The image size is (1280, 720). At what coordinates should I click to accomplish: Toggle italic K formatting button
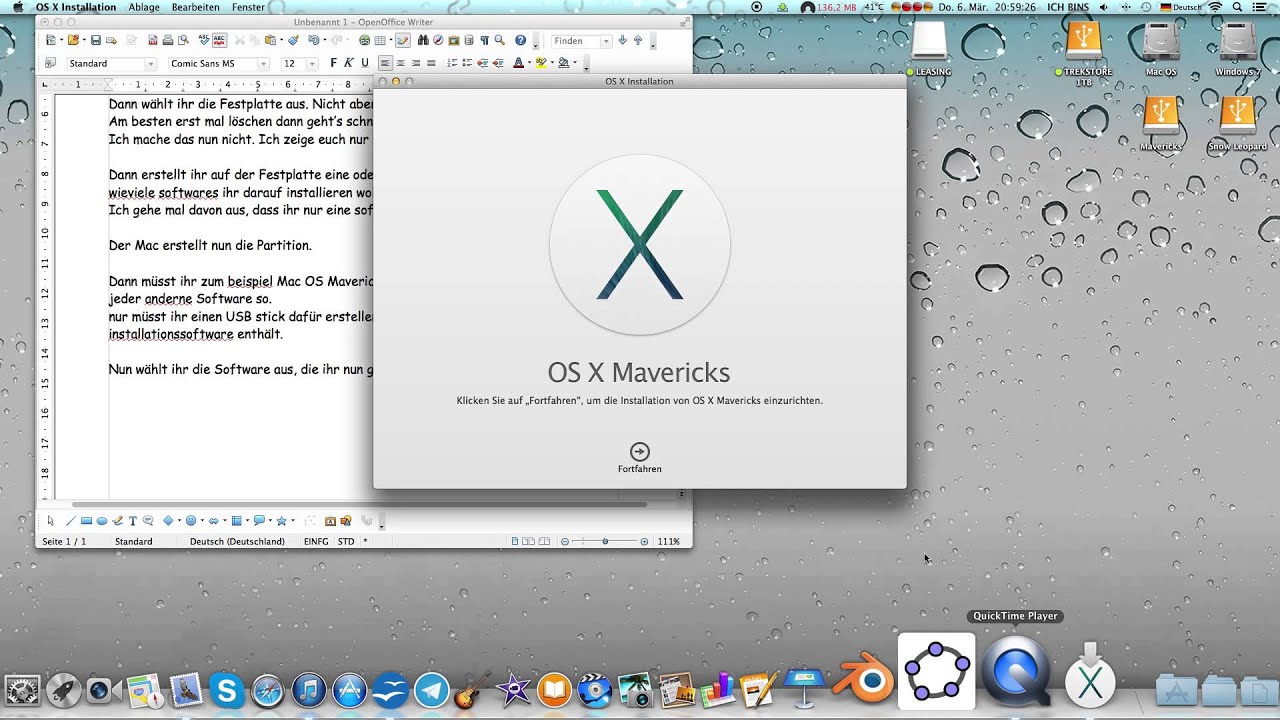click(348, 63)
